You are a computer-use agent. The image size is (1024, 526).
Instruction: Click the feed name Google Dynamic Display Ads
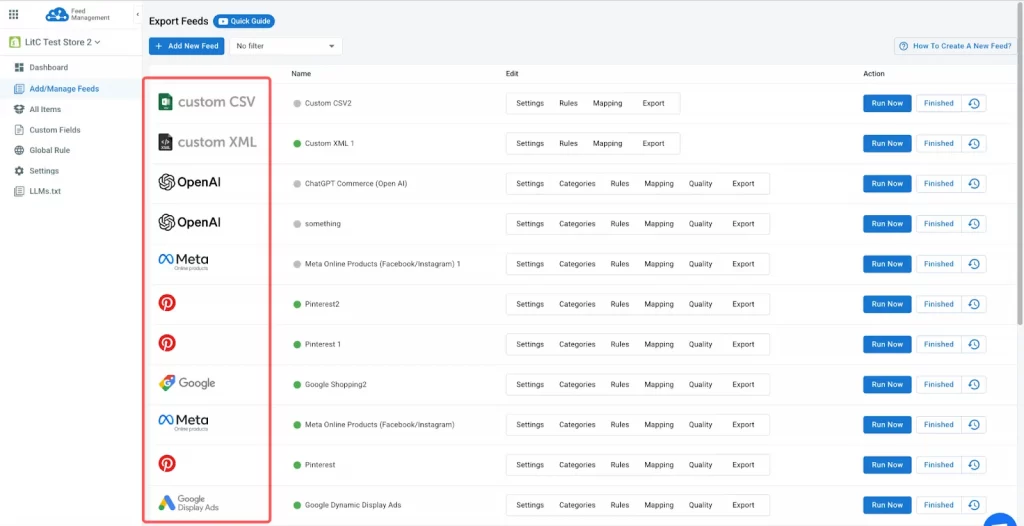pos(353,505)
